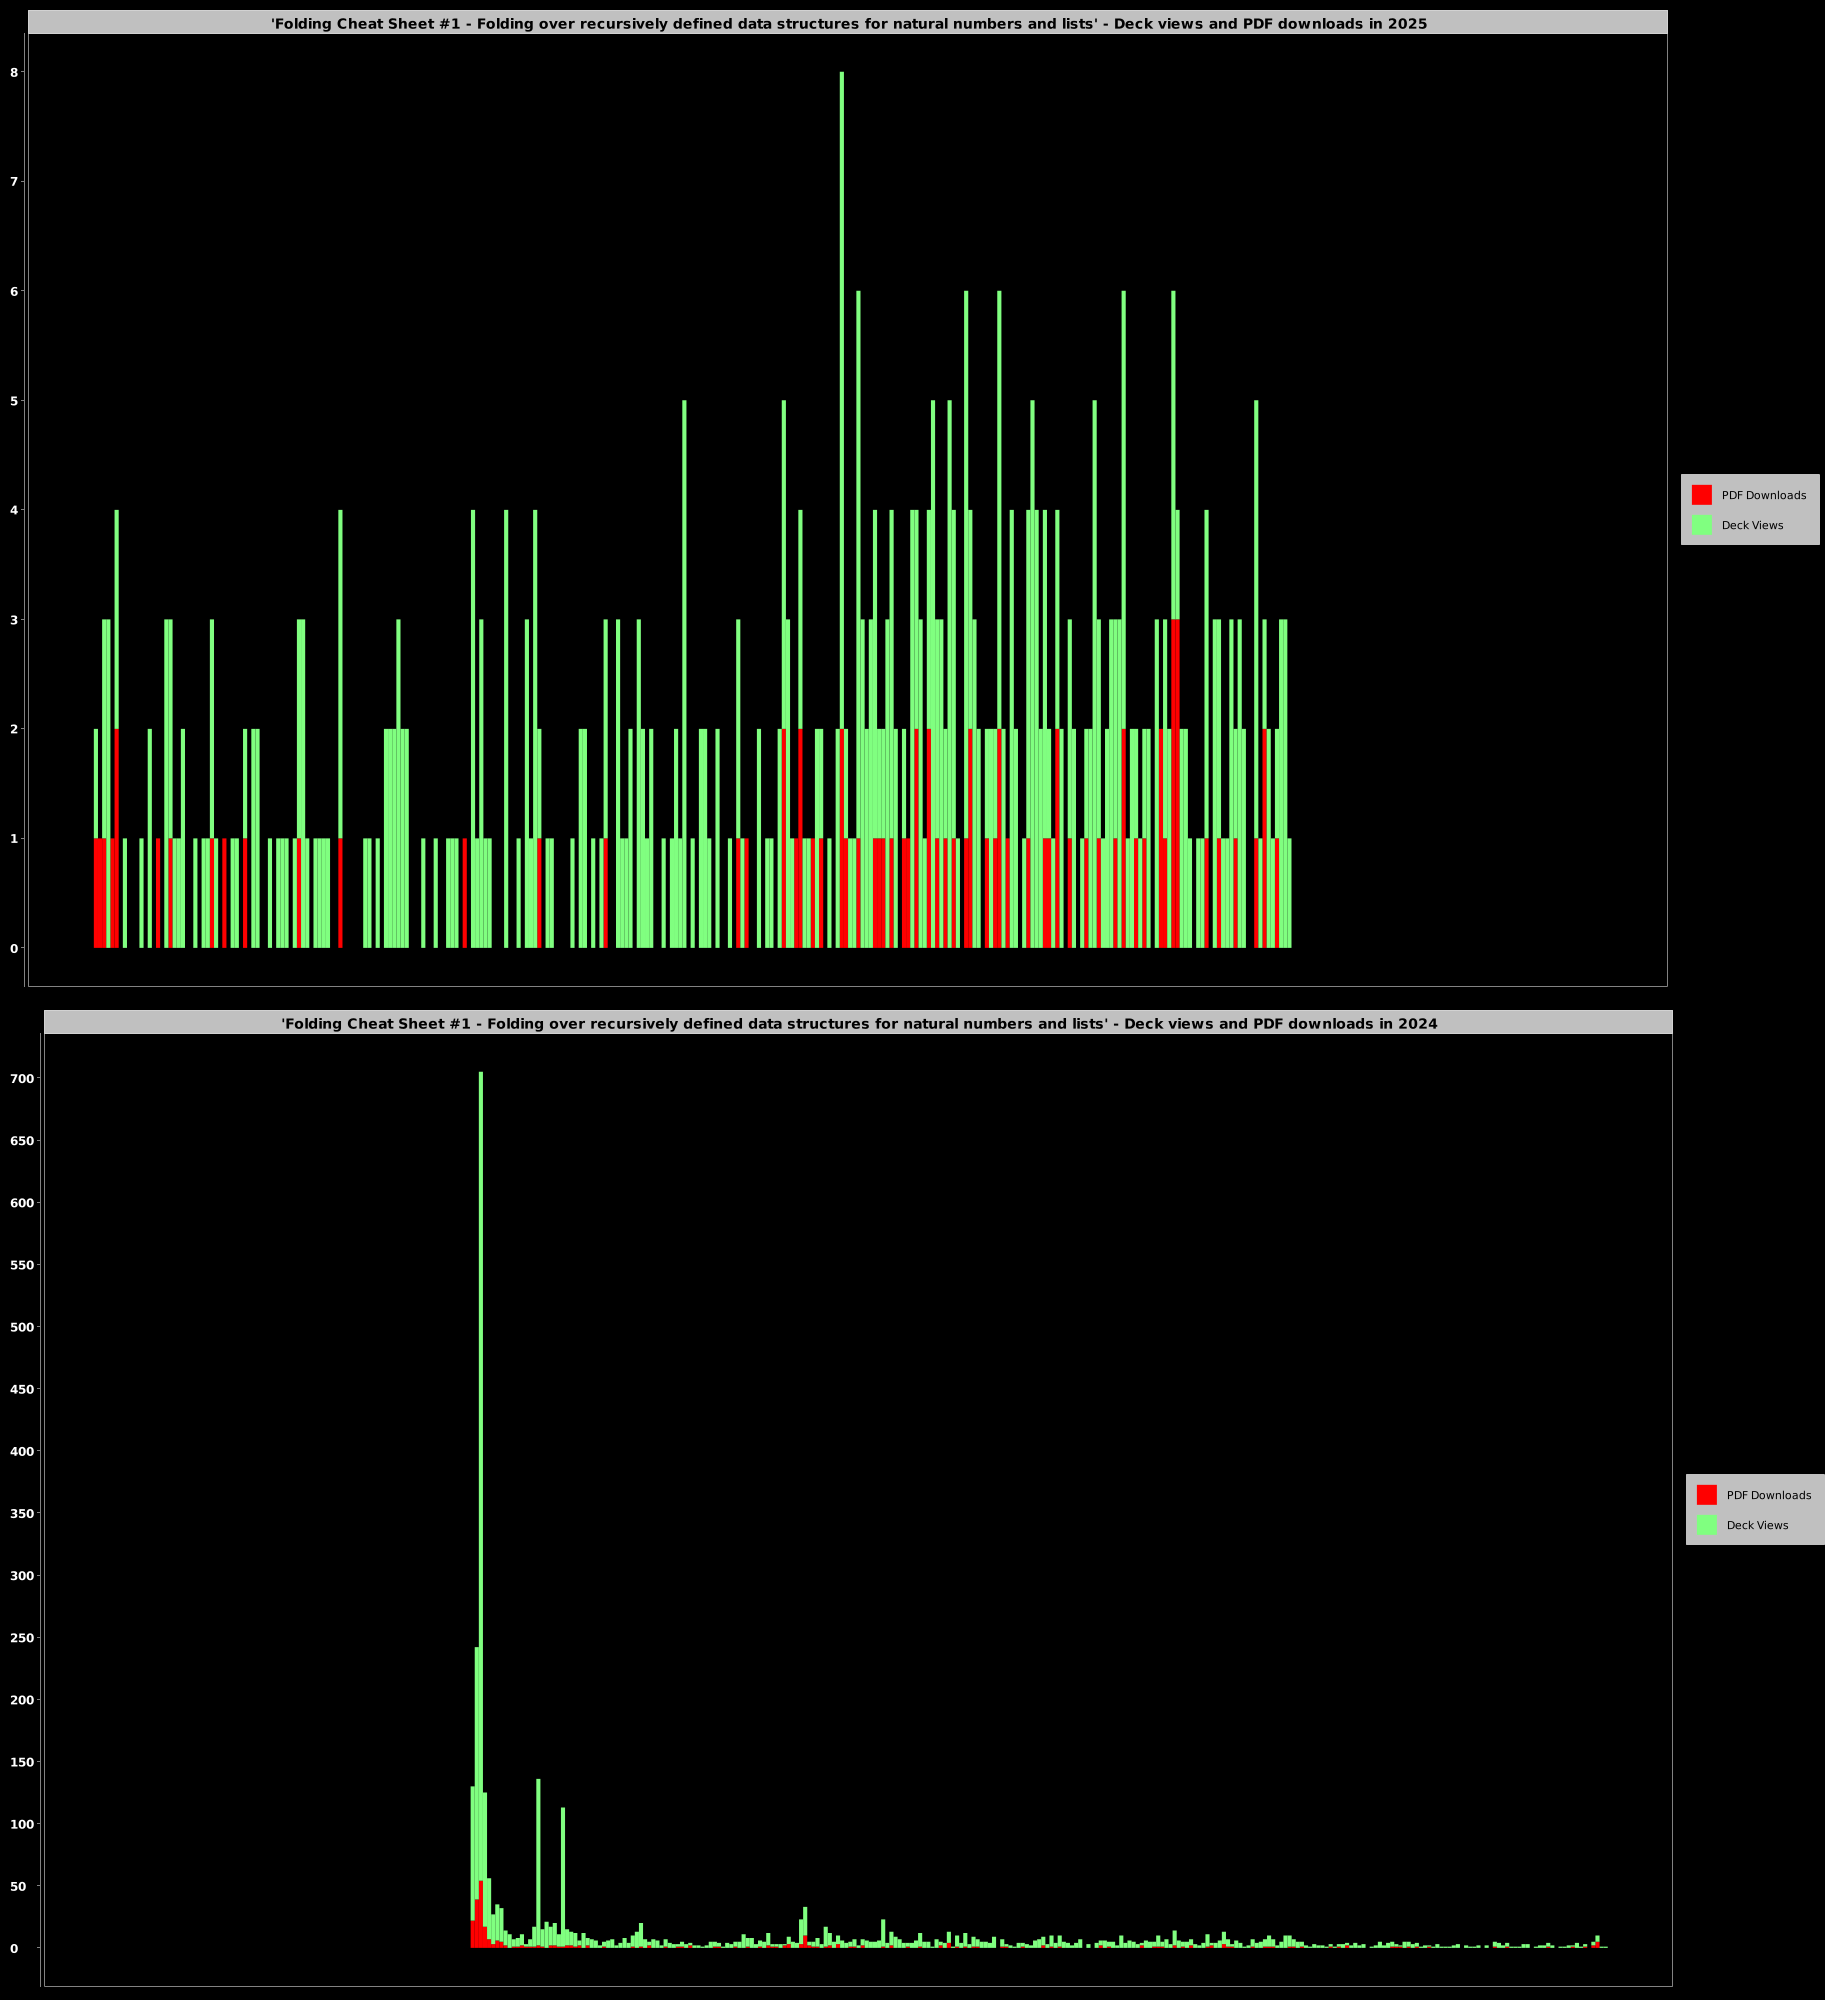1825x2000 pixels.
Task: Click the green Deck Views swatch in 2024 legend
Action: pos(1706,1525)
